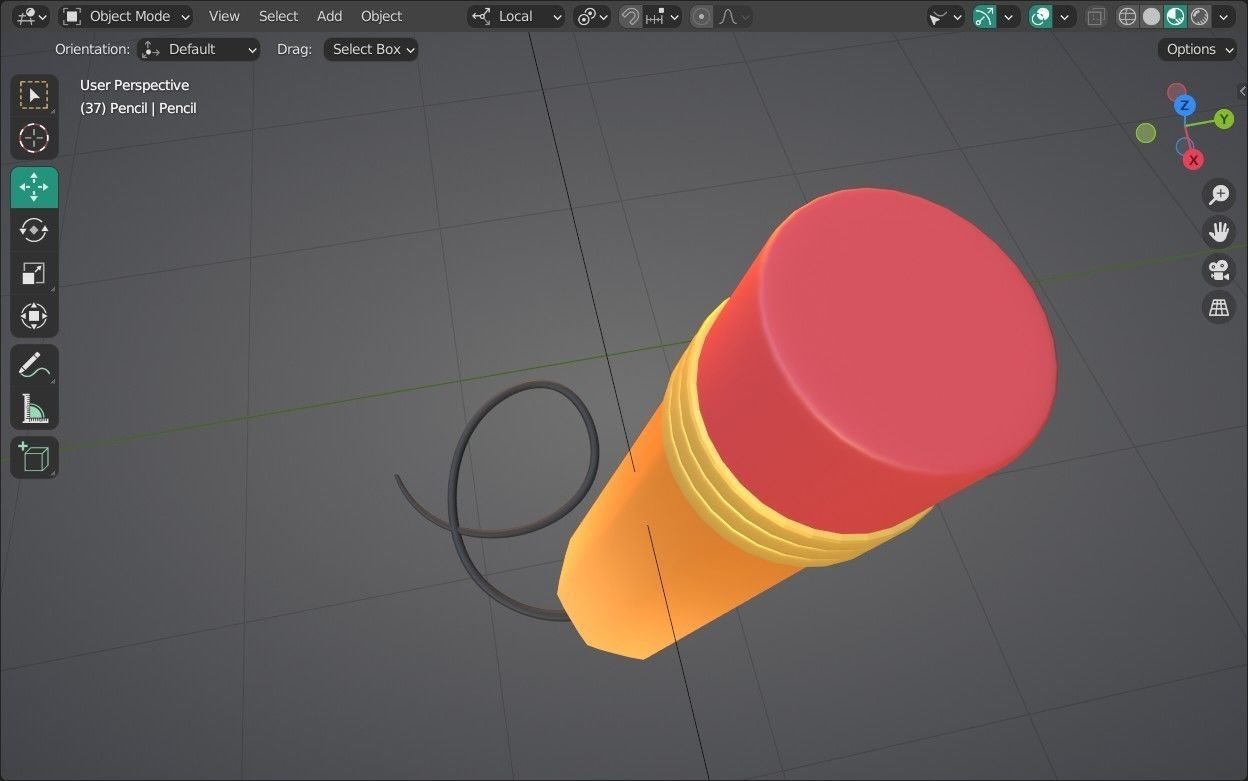
Task: Switch to material preview shading
Action: [x=1176, y=16]
